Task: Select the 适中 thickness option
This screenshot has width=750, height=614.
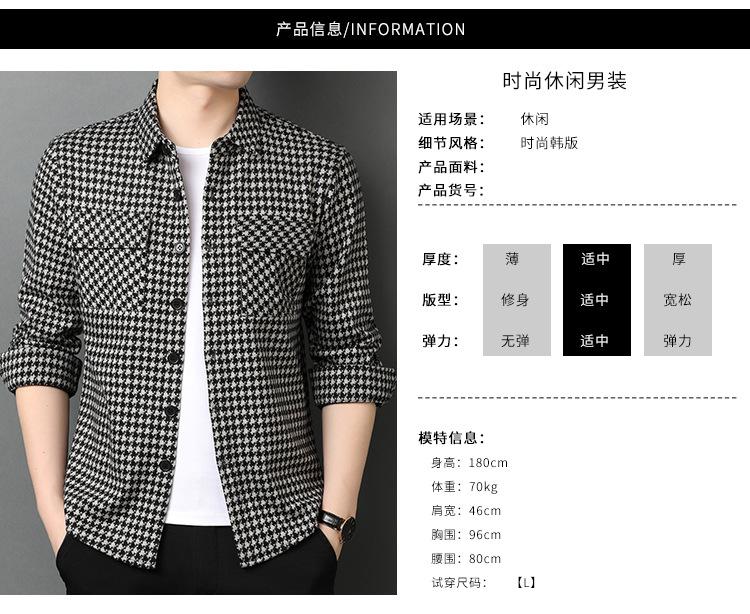Action: (x=596, y=259)
